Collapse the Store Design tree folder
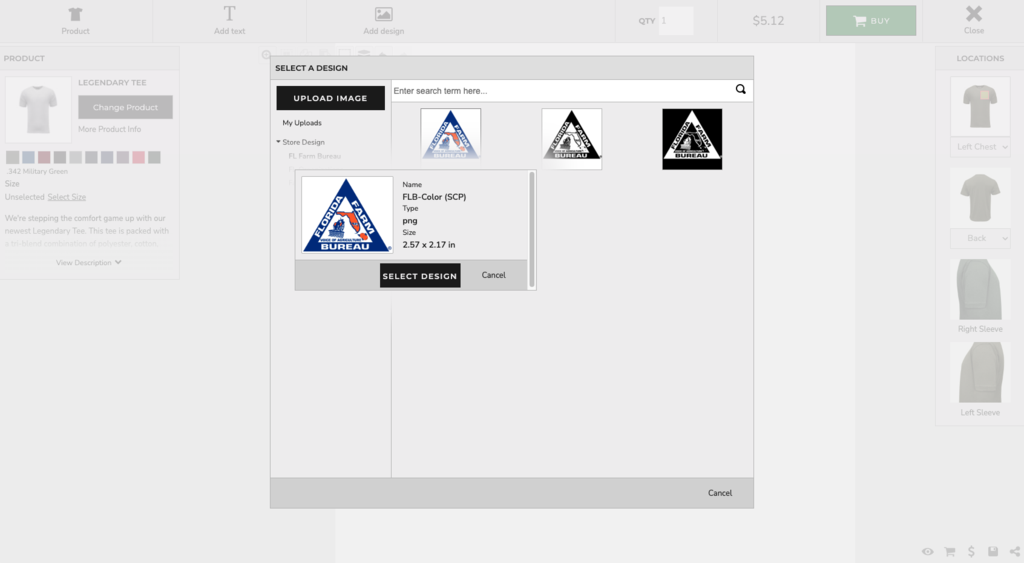 click(x=279, y=142)
